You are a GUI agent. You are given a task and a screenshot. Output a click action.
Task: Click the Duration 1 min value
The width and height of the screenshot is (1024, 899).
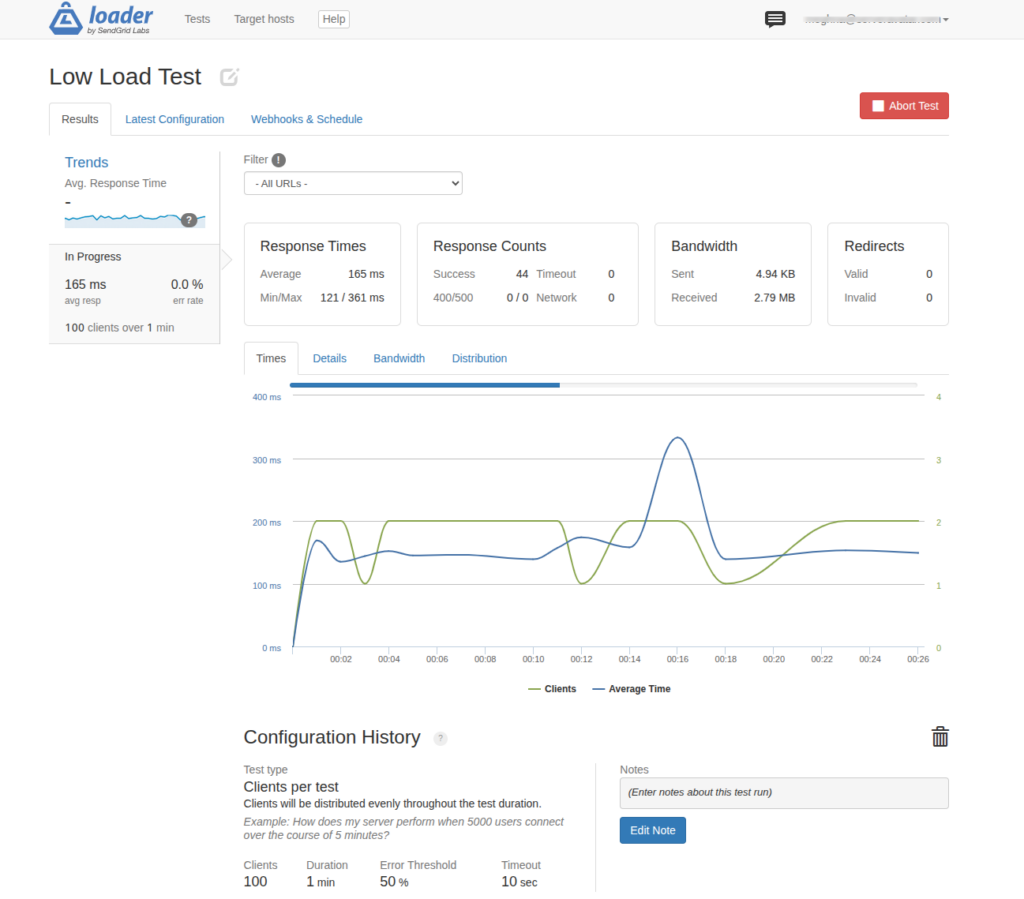(321, 882)
